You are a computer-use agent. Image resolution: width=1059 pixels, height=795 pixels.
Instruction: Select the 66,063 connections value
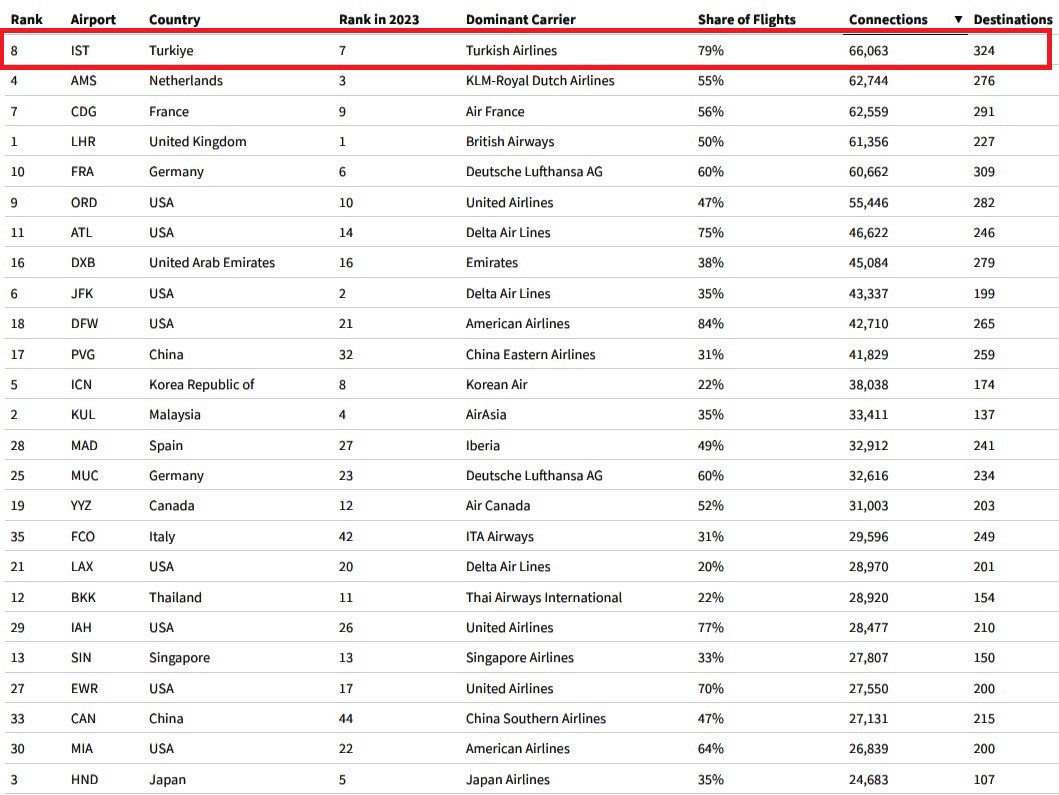tap(868, 51)
